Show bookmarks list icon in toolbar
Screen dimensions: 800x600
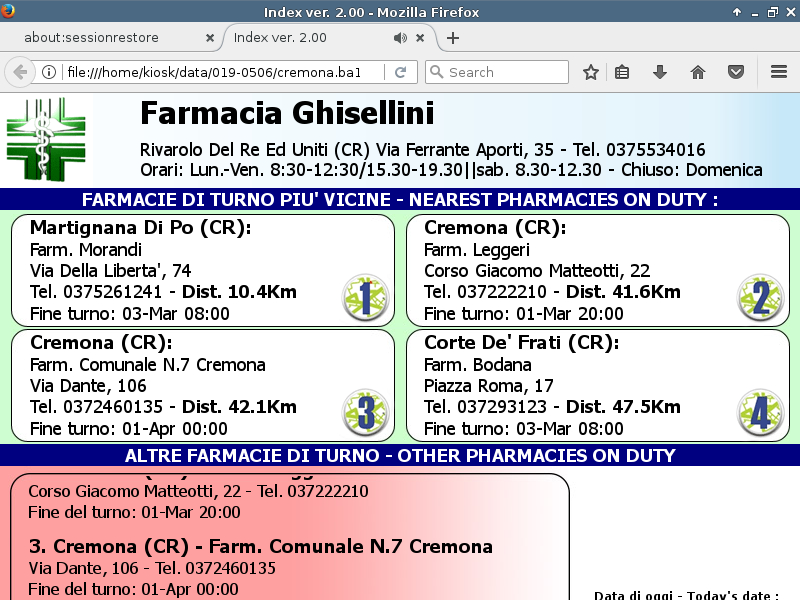[x=622, y=72]
